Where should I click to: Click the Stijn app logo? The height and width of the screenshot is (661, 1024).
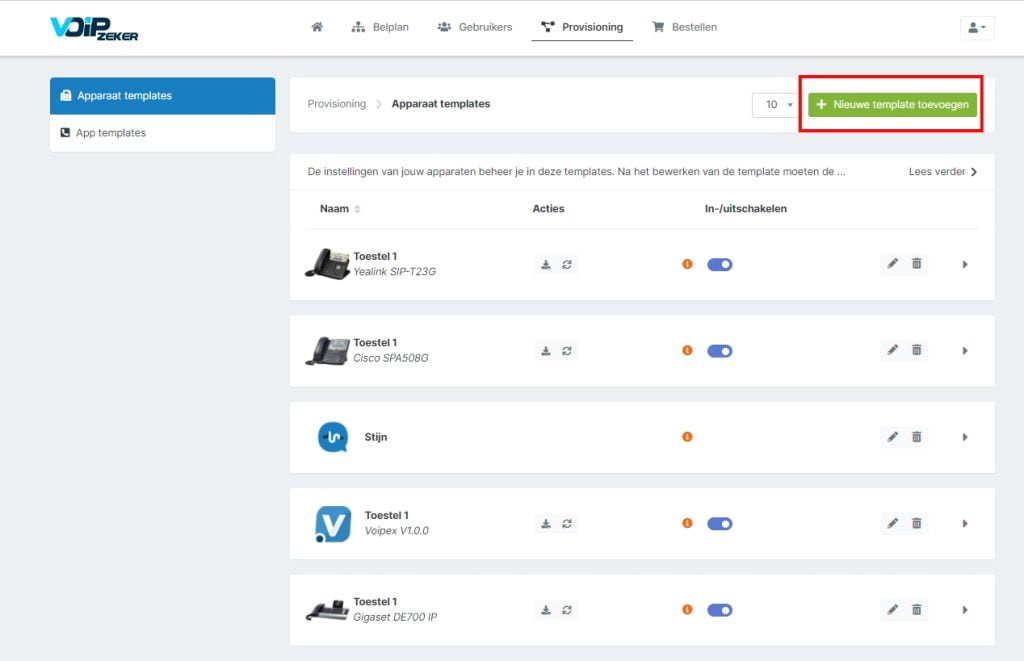(x=333, y=437)
